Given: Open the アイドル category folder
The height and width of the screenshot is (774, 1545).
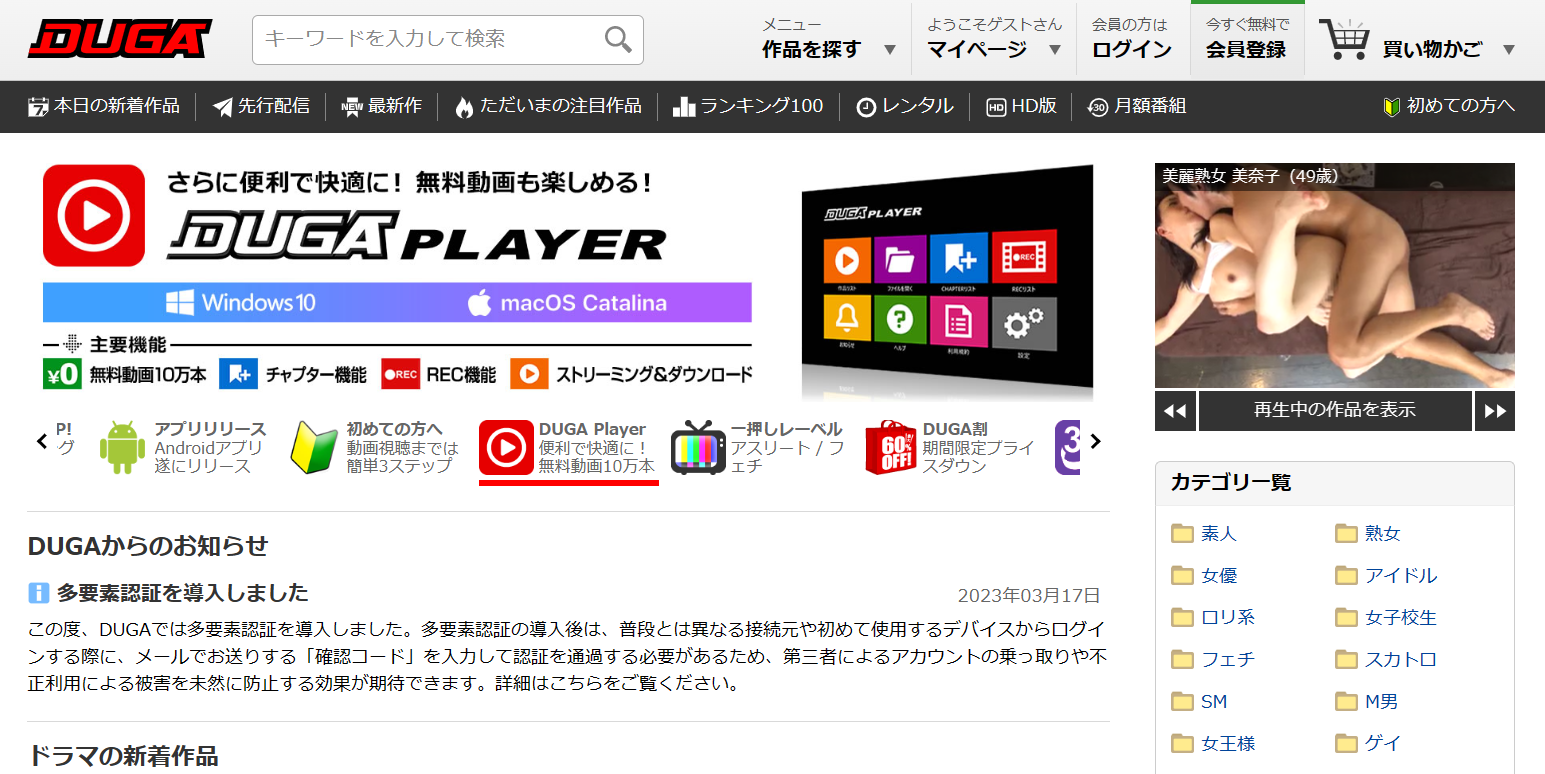Looking at the screenshot, I should [1386, 576].
